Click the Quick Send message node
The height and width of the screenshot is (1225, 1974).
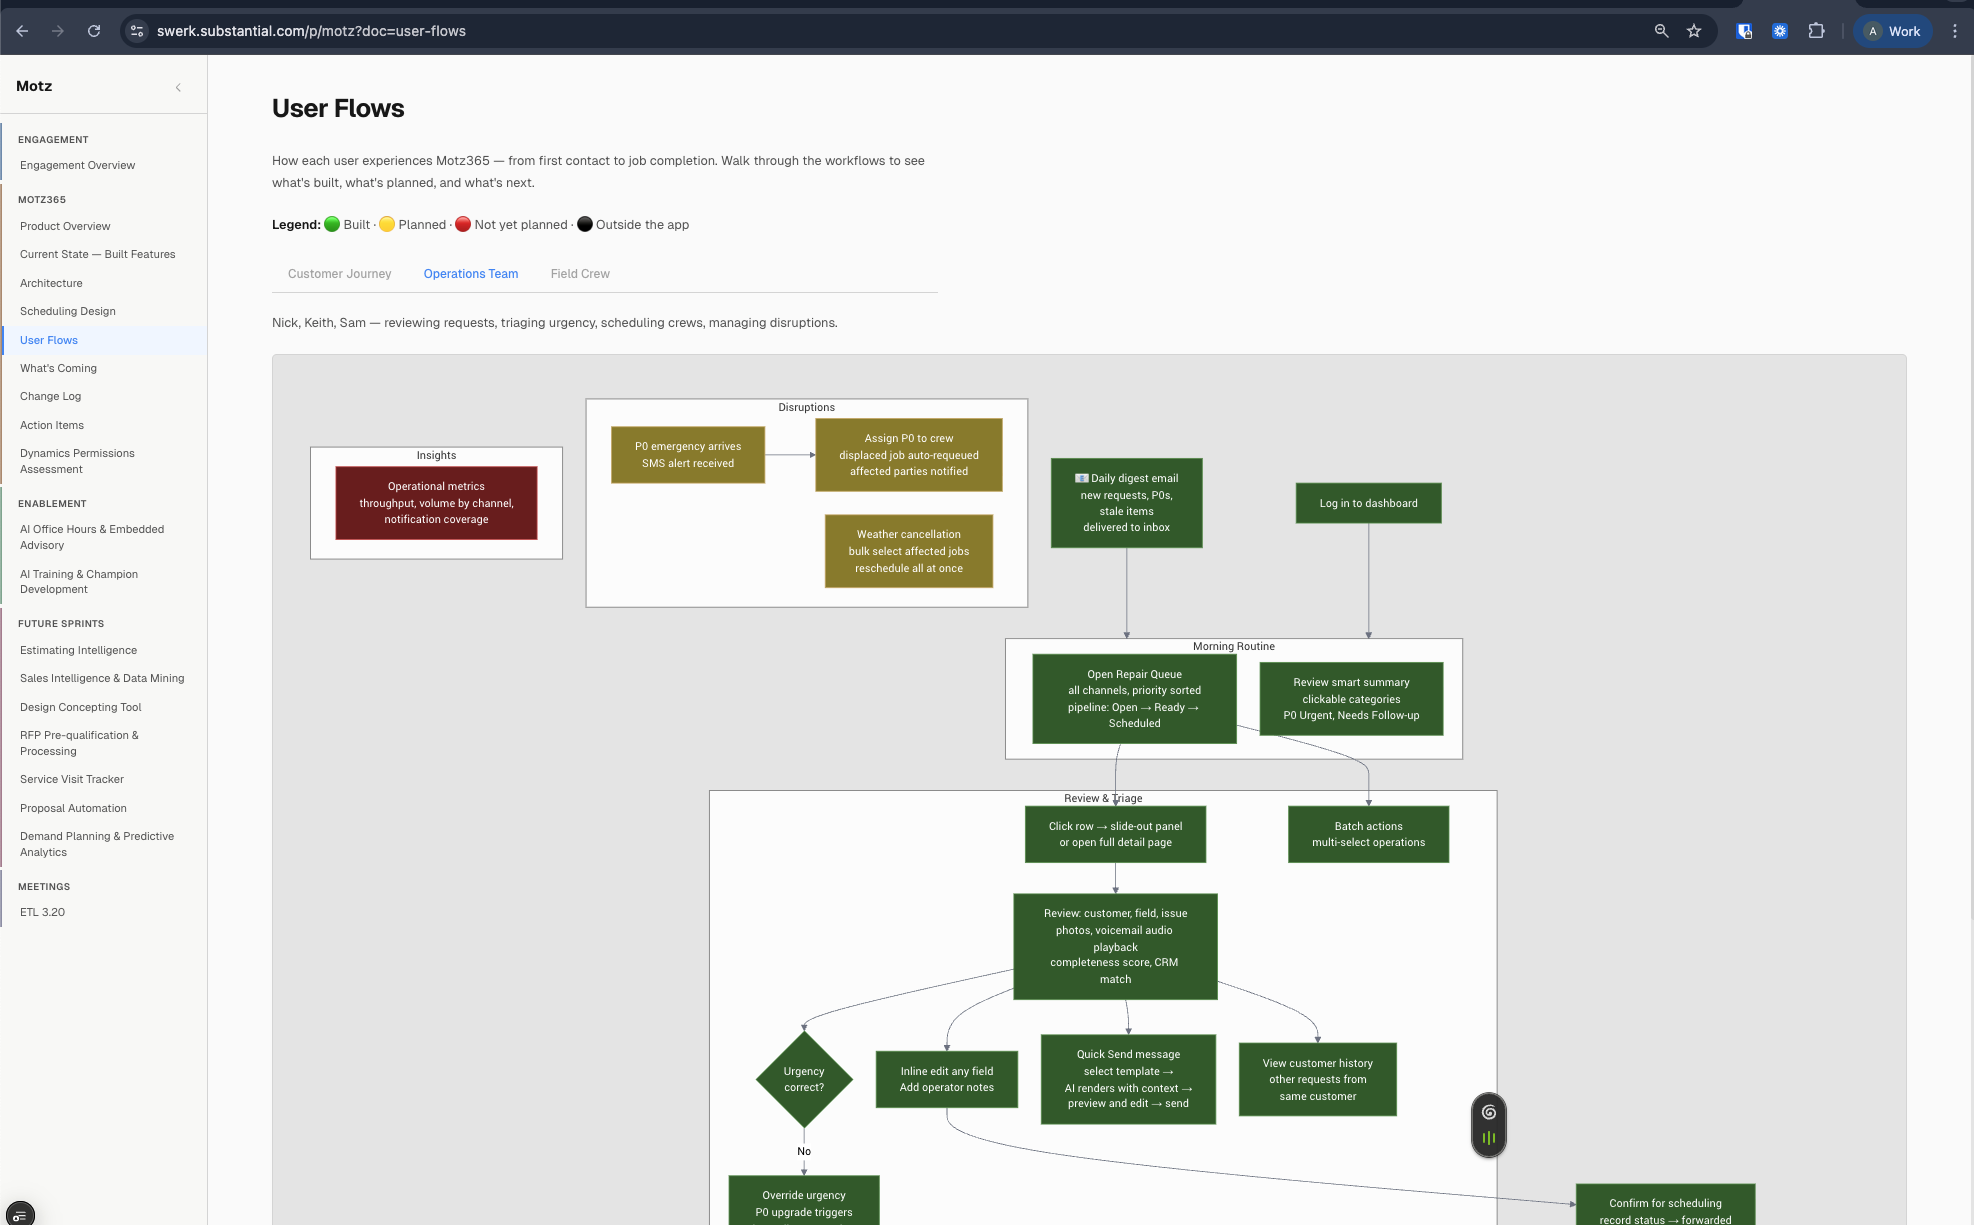1128,1080
